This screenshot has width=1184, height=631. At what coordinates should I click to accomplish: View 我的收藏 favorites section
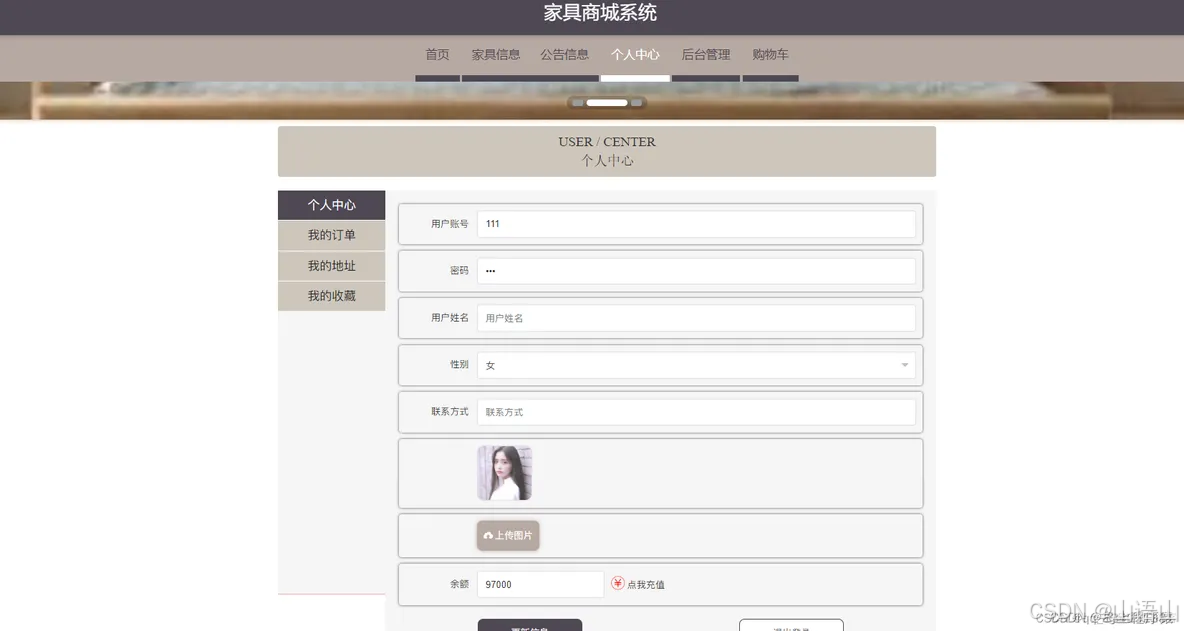point(331,296)
